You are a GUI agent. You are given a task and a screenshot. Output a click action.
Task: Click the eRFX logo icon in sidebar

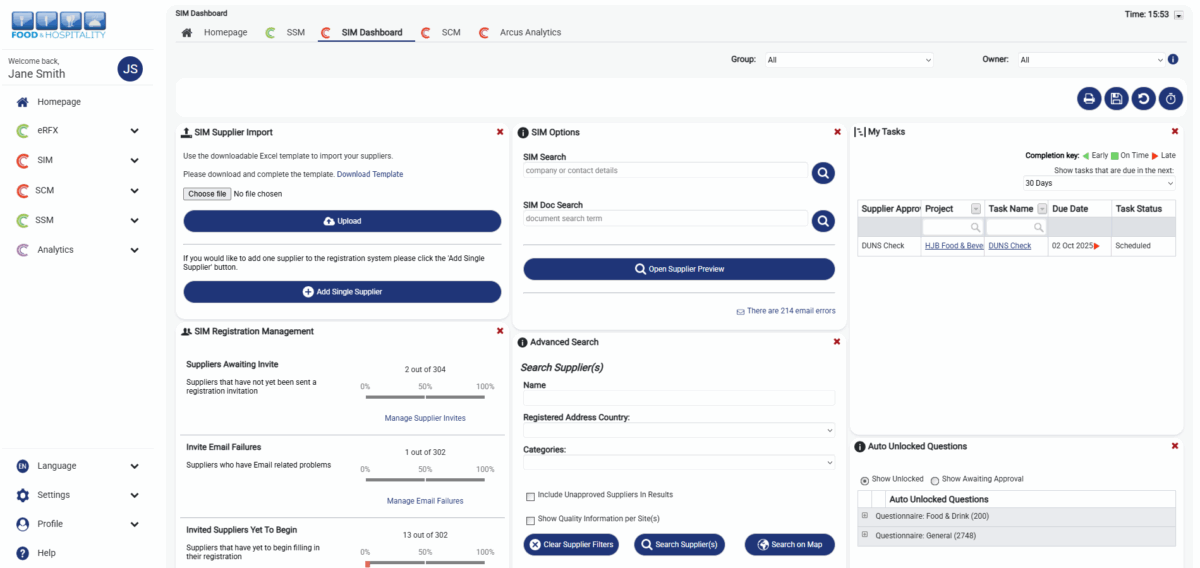click(22, 131)
